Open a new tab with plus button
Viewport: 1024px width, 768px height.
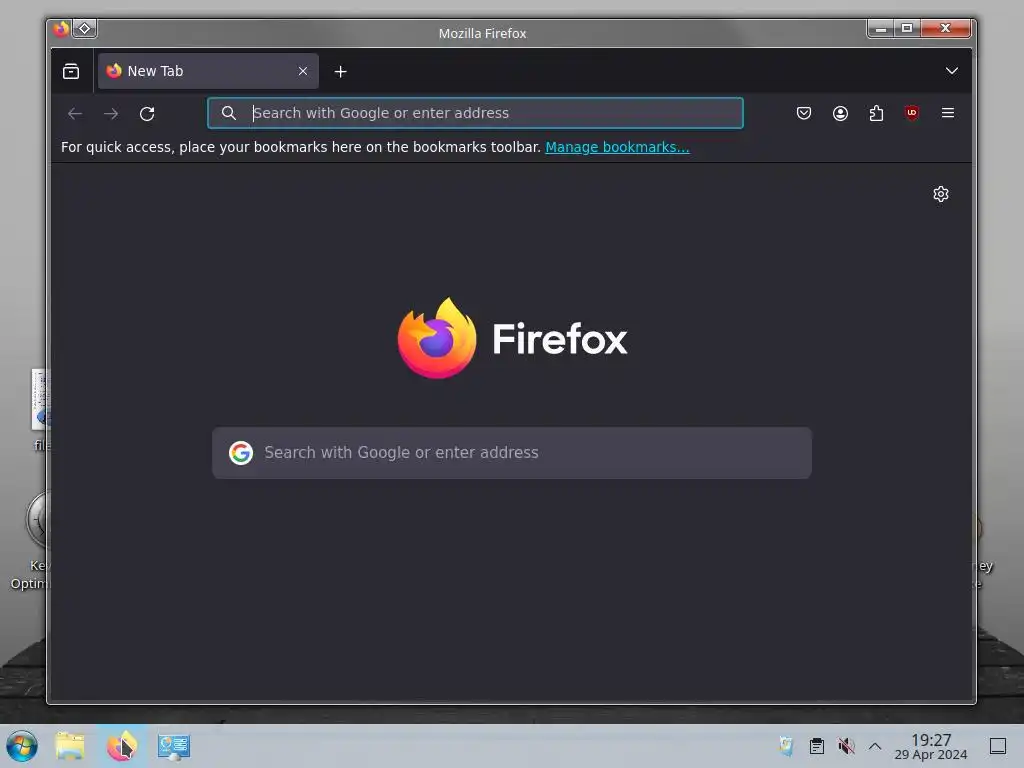(340, 71)
